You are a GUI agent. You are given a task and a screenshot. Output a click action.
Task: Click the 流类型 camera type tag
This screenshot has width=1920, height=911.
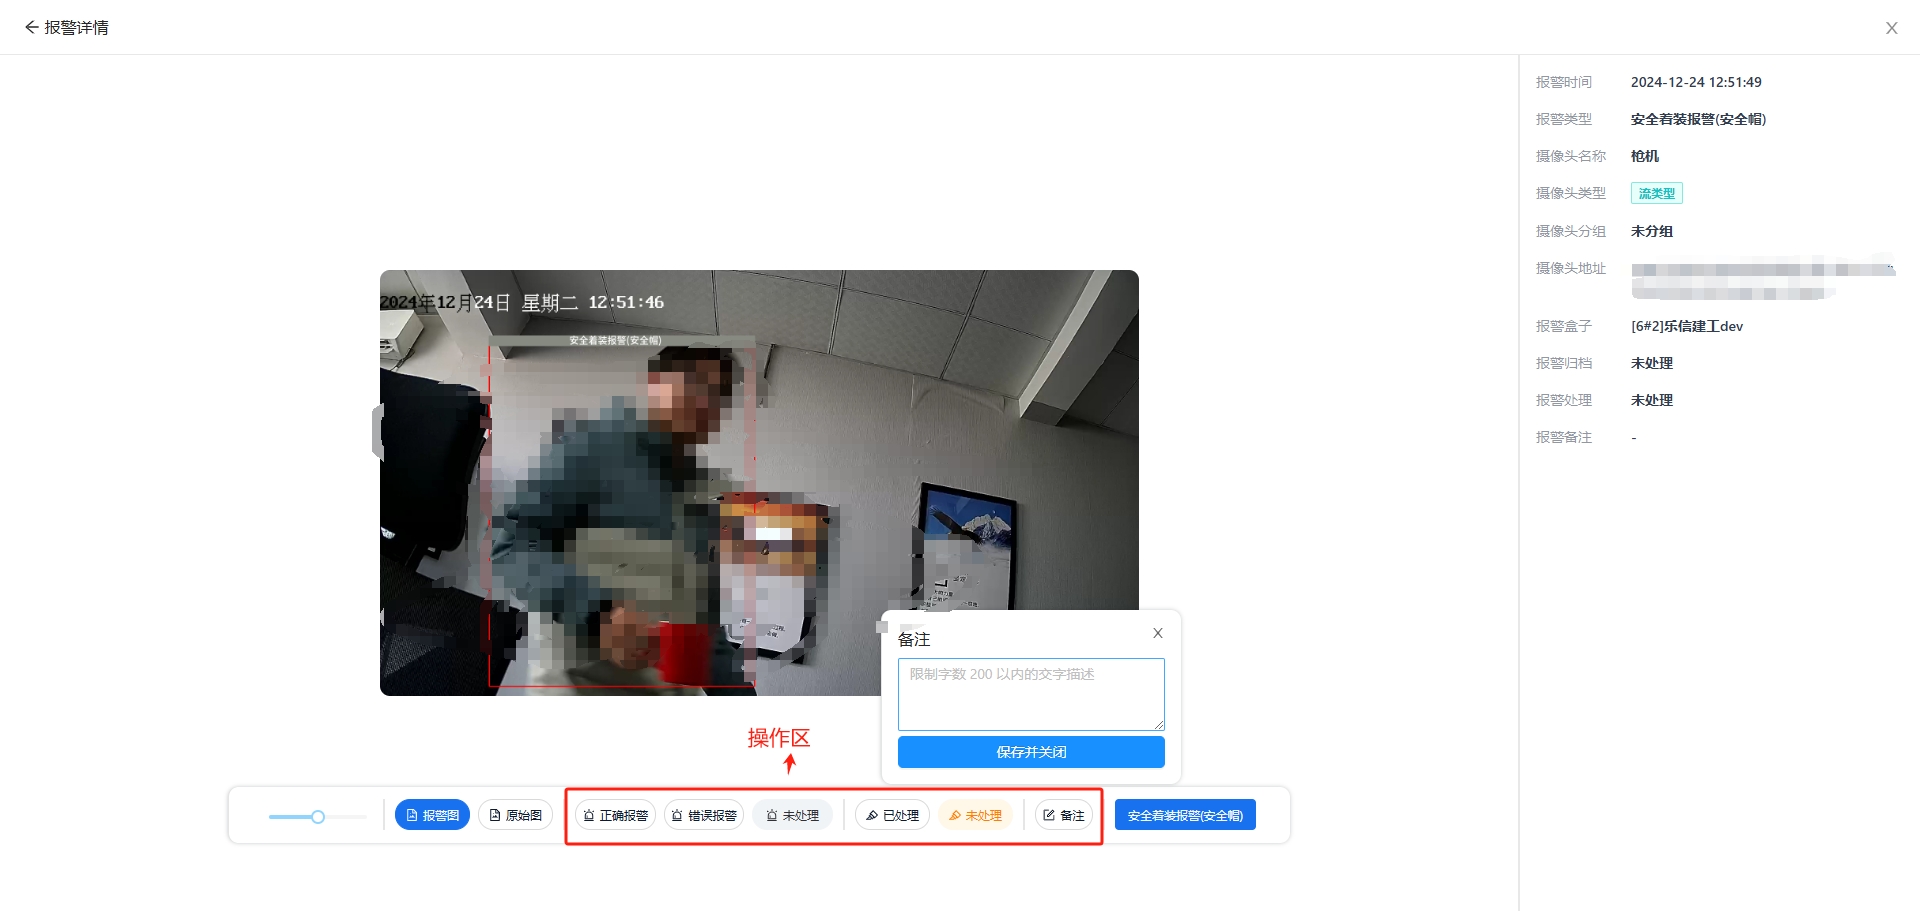(x=1656, y=193)
